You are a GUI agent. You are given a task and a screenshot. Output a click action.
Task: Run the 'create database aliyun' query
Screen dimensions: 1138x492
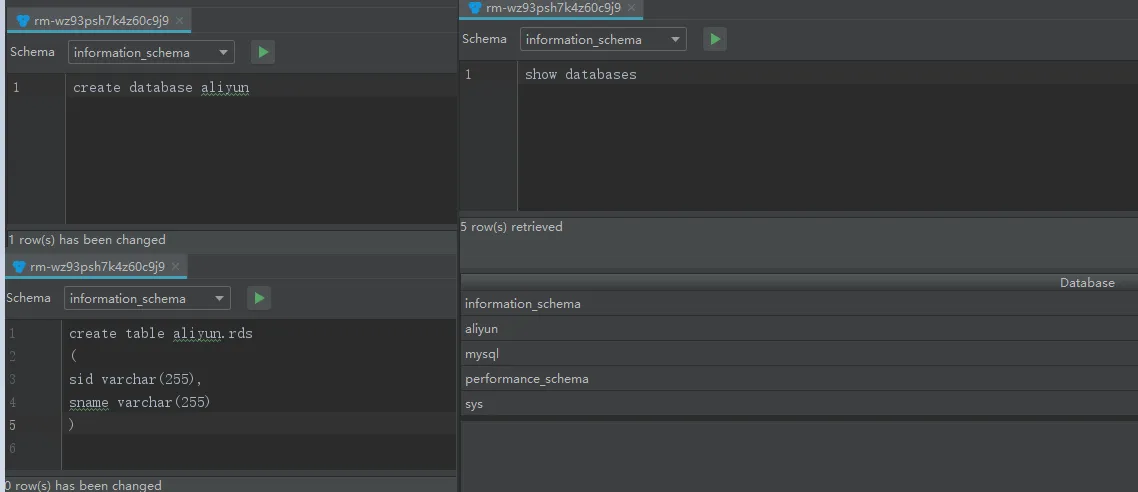pyautogui.click(x=263, y=52)
